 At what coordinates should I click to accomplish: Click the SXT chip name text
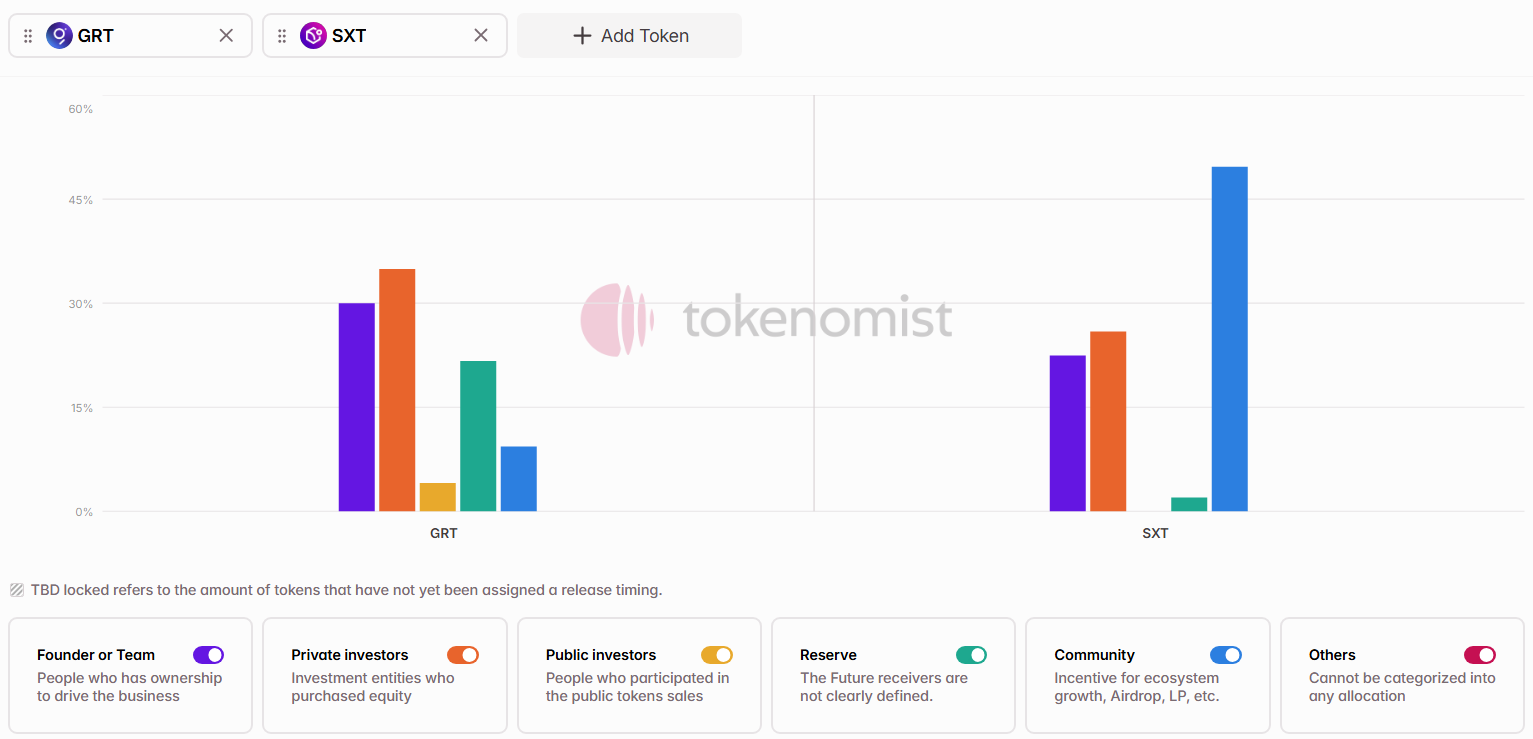(349, 36)
